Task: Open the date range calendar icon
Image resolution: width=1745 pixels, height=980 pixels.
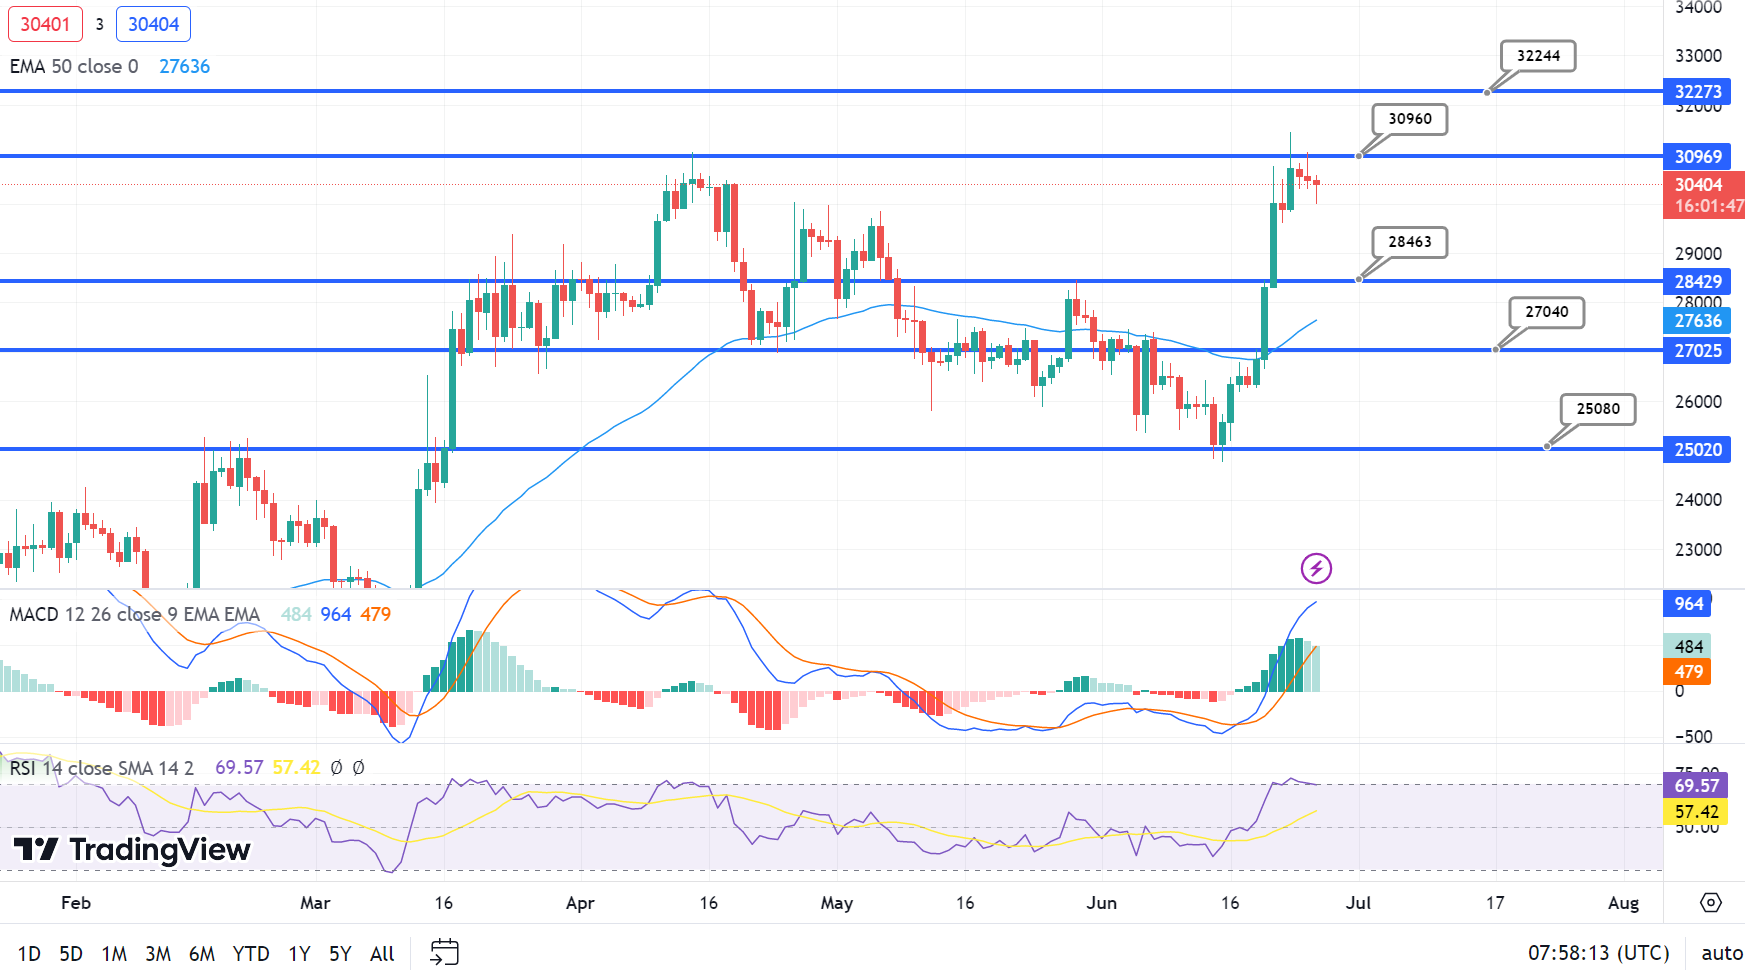Action: click(x=444, y=952)
